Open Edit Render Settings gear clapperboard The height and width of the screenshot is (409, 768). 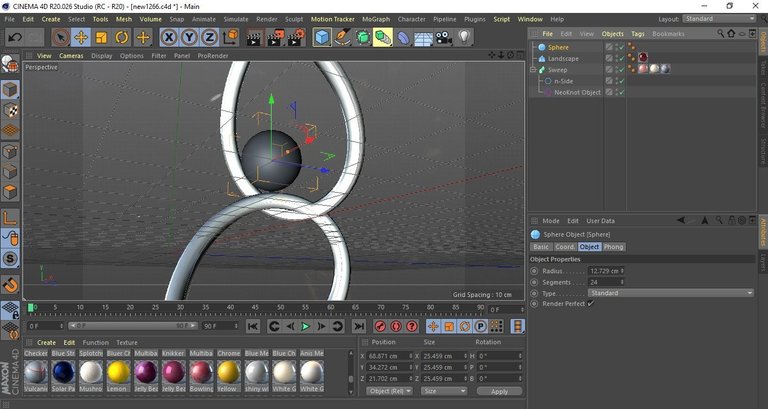coord(296,37)
